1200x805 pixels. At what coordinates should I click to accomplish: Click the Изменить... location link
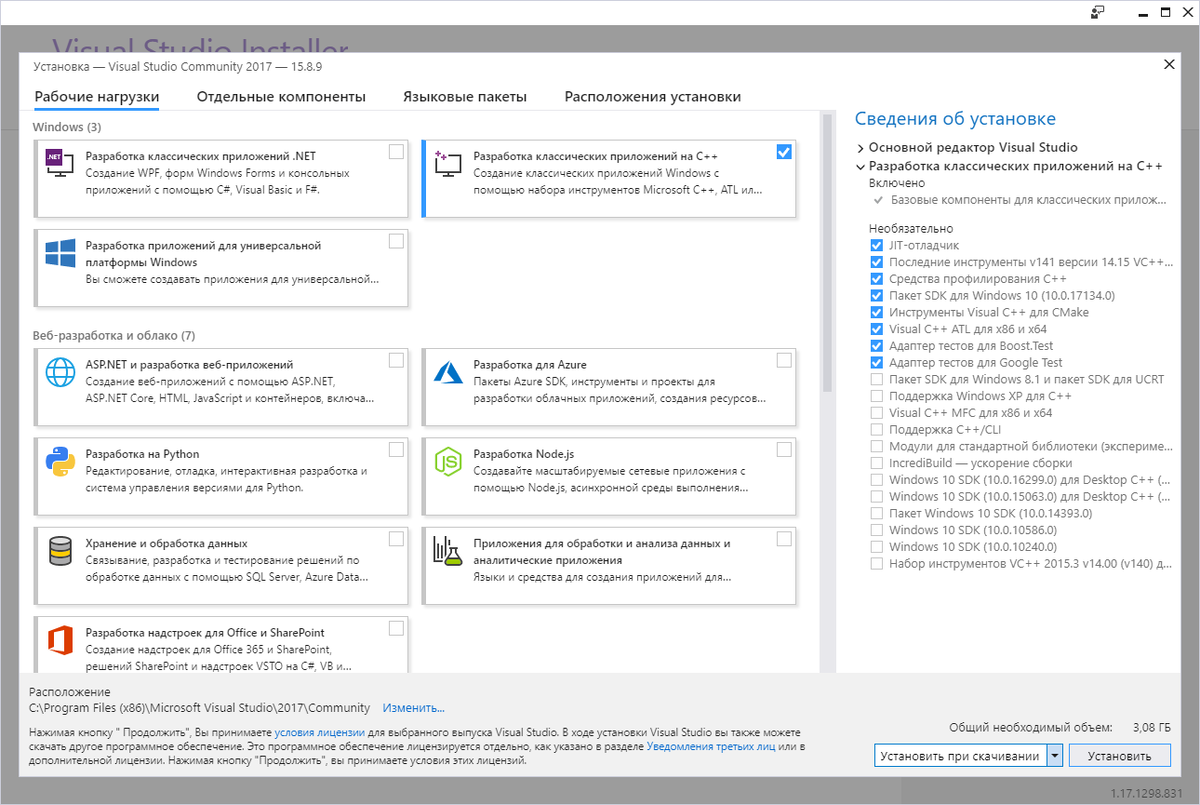tap(413, 708)
